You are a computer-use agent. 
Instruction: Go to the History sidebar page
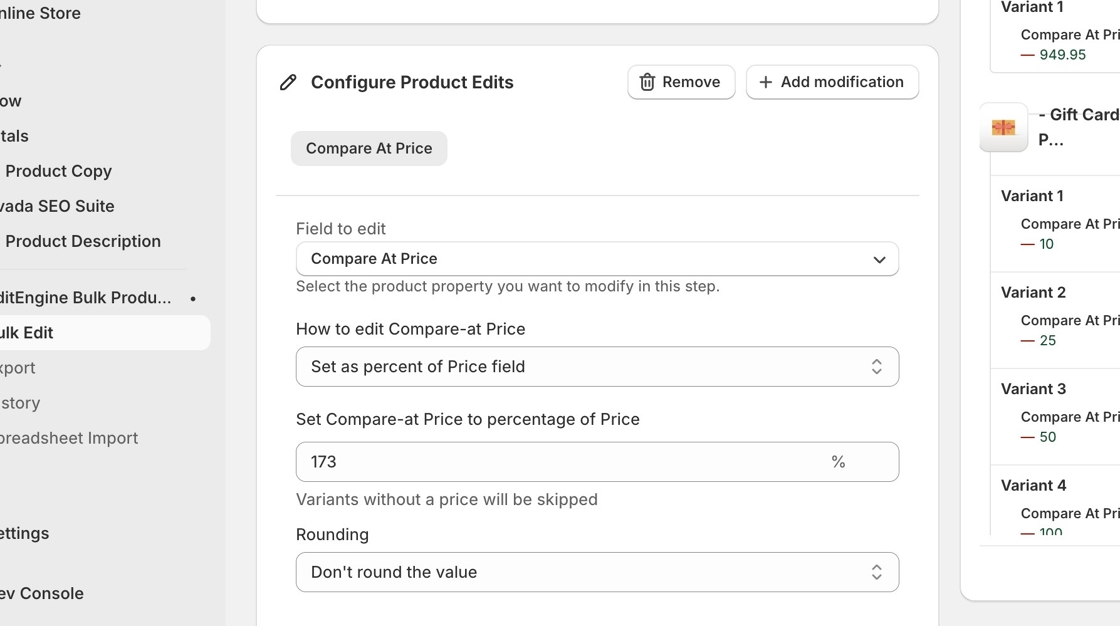[x=20, y=403]
